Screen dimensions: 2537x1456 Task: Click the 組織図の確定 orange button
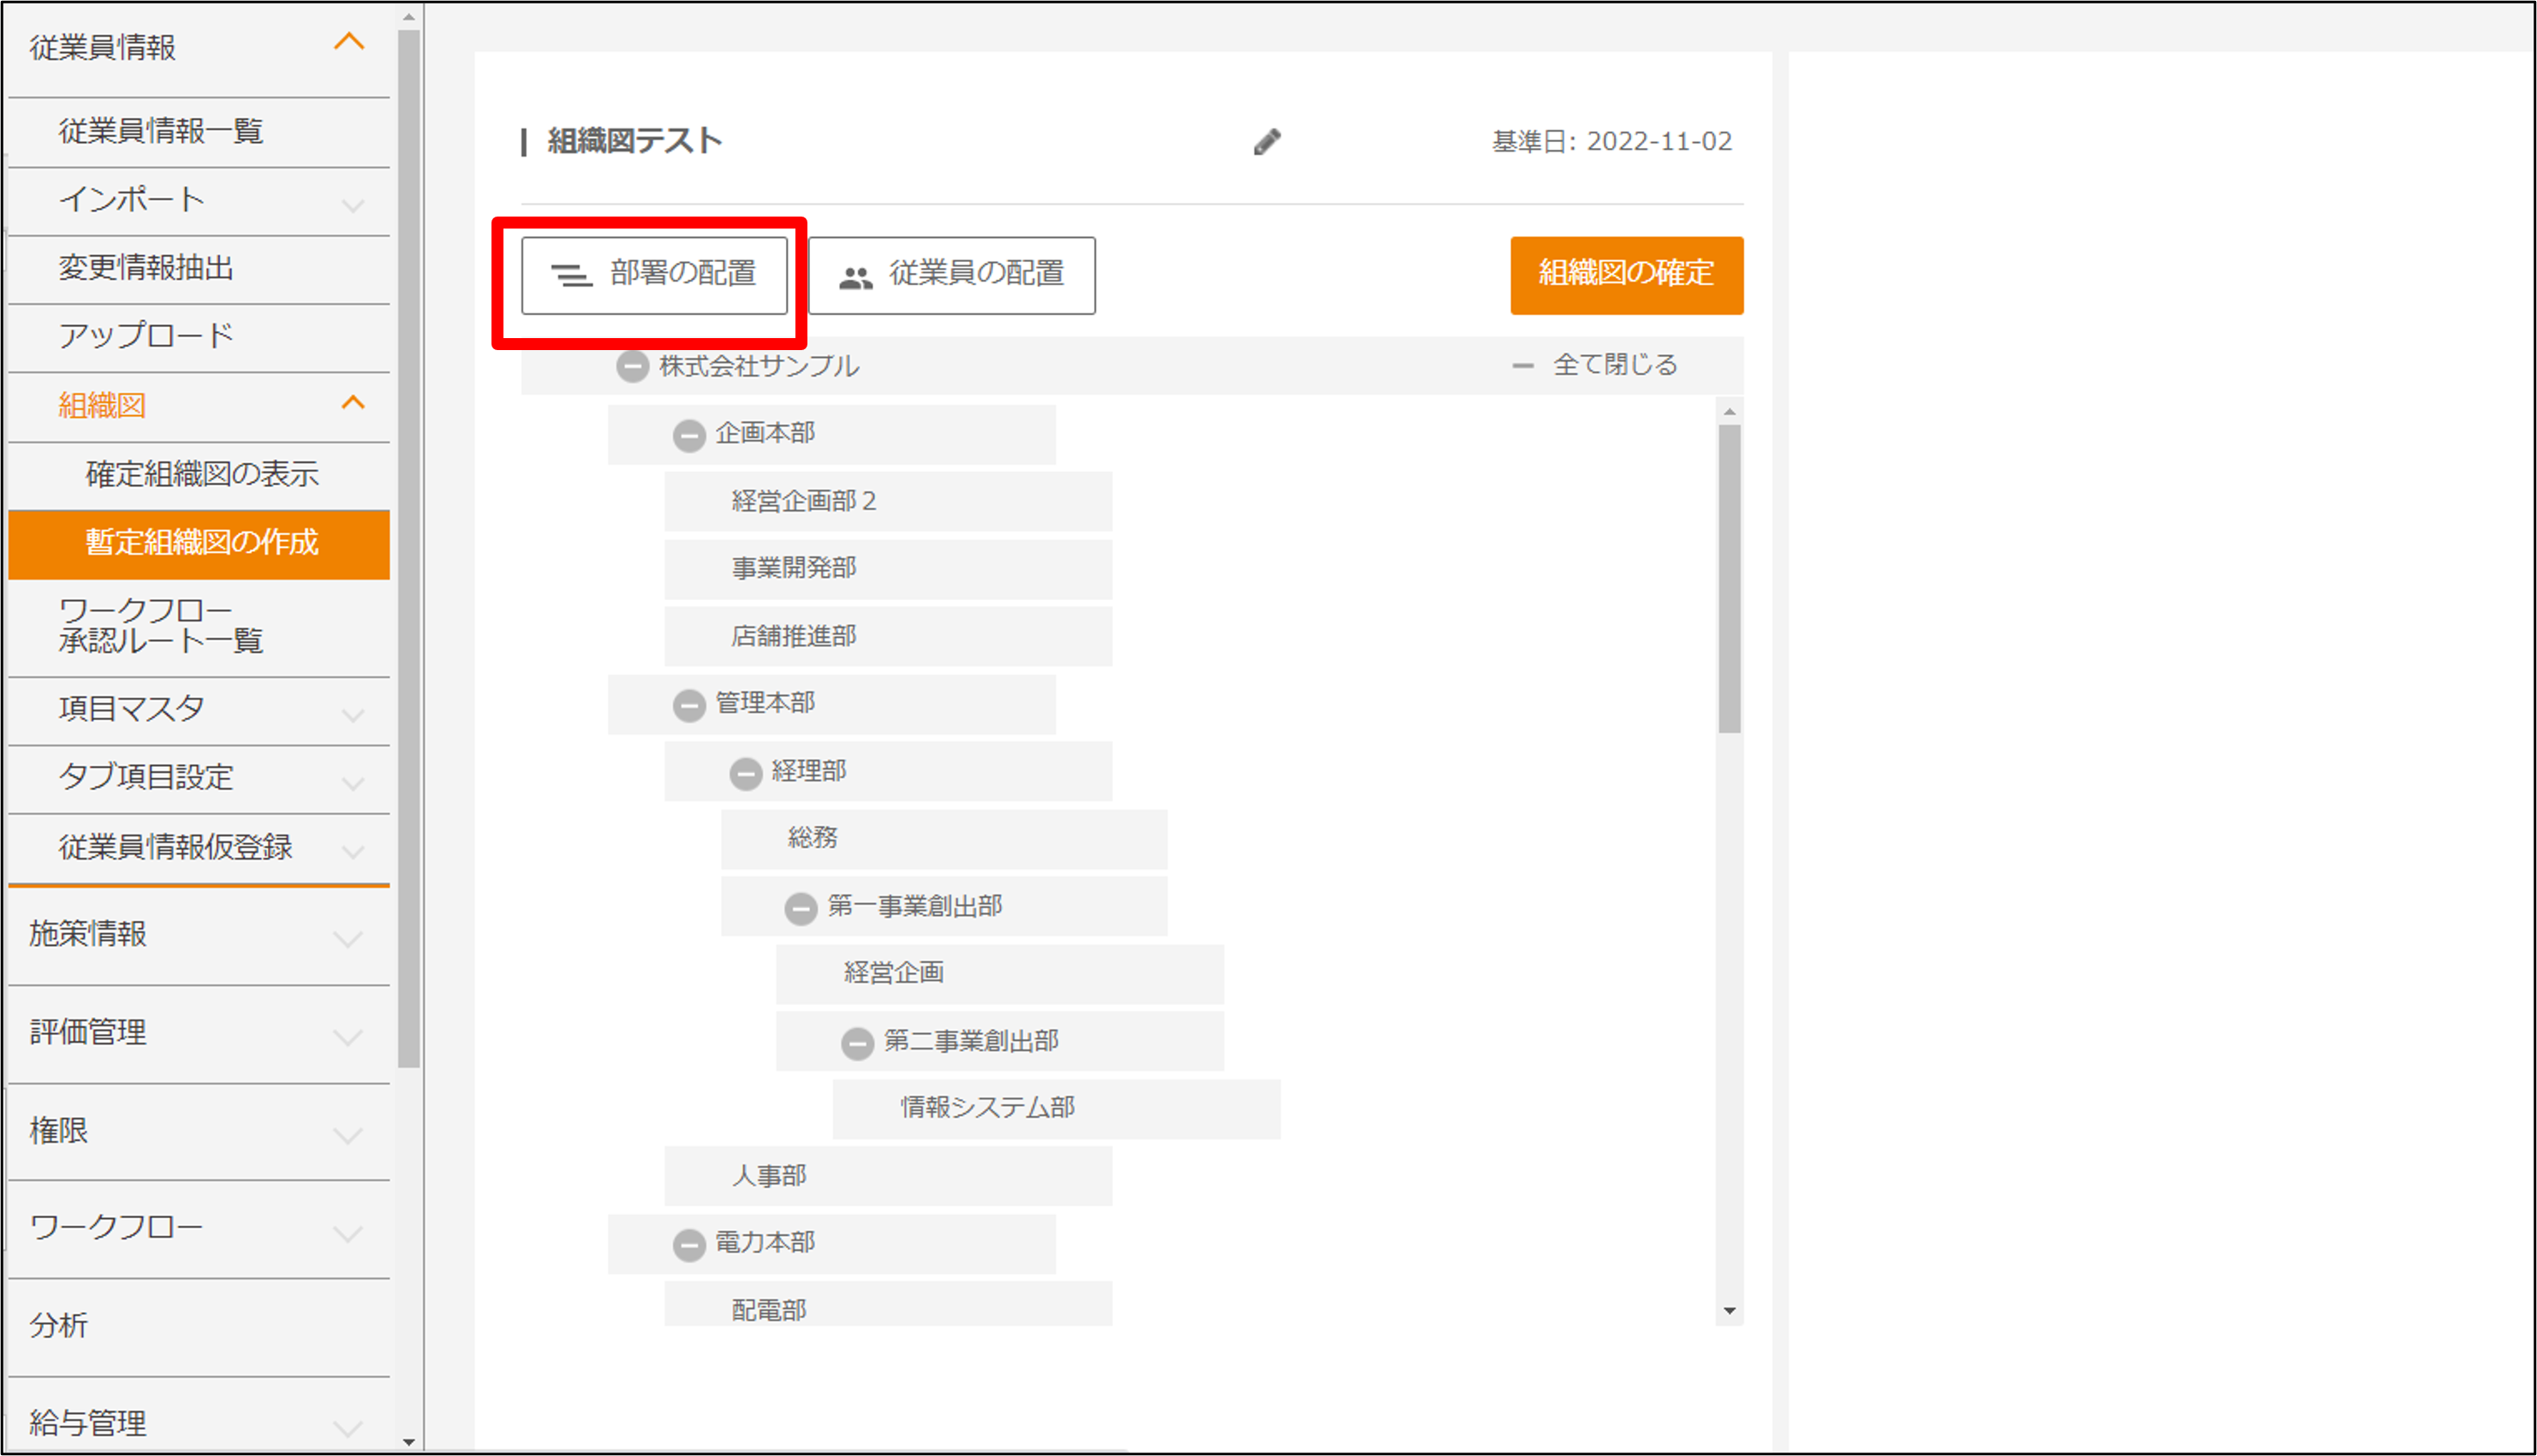click(1626, 274)
